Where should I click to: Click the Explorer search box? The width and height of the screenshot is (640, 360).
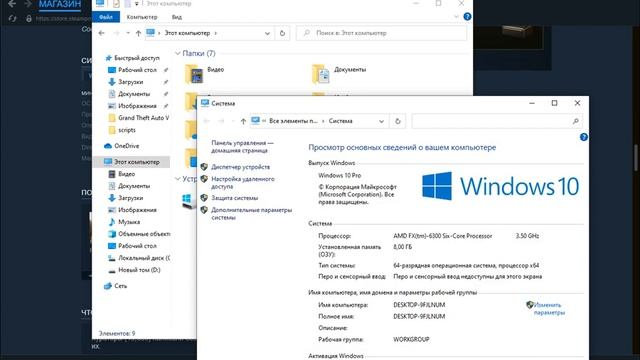(382, 33)
